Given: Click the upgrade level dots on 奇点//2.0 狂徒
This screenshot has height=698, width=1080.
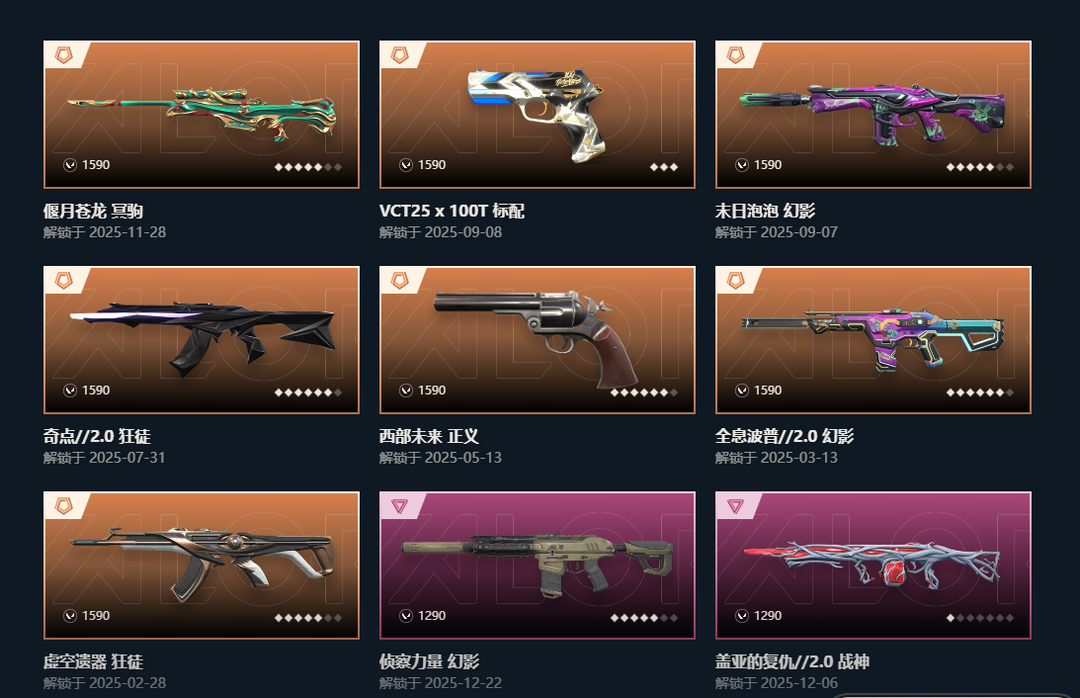Looking at the screenshot, I should pos(308,392).
